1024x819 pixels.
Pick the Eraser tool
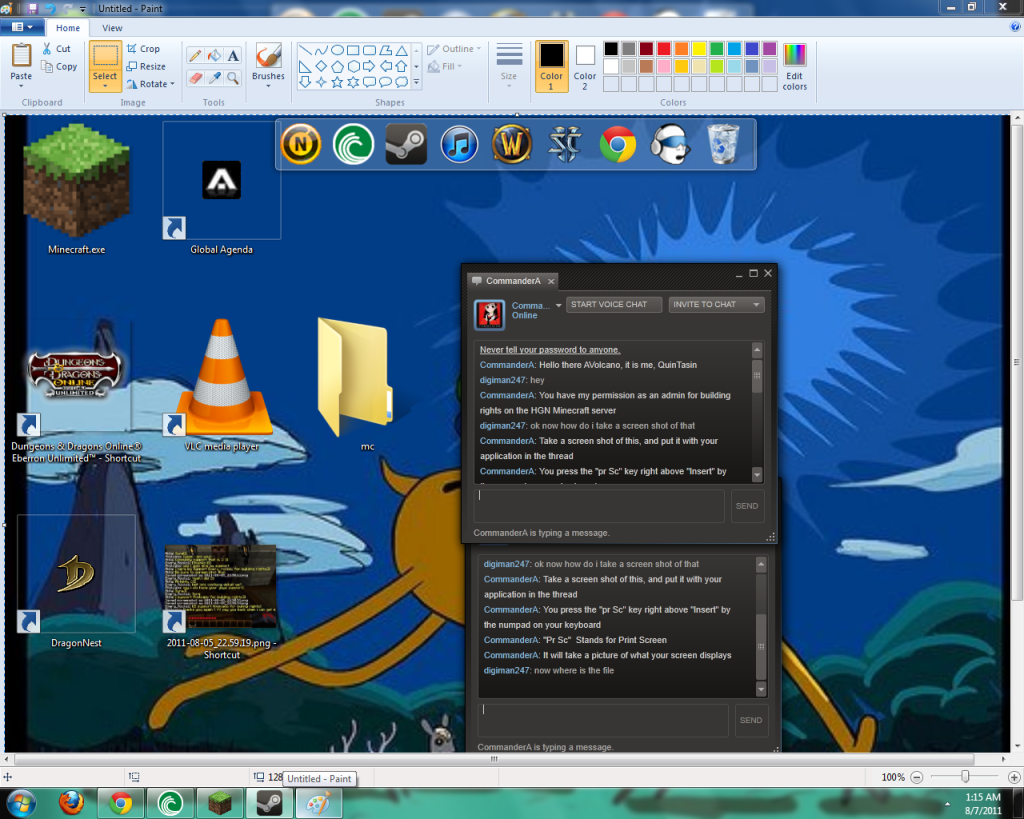pos(195,78)
